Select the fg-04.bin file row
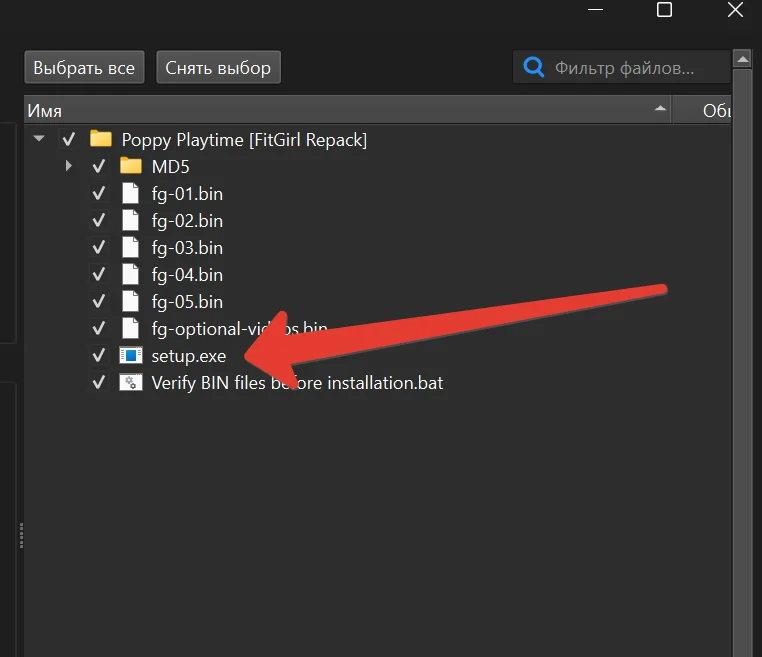 (187, 274)
